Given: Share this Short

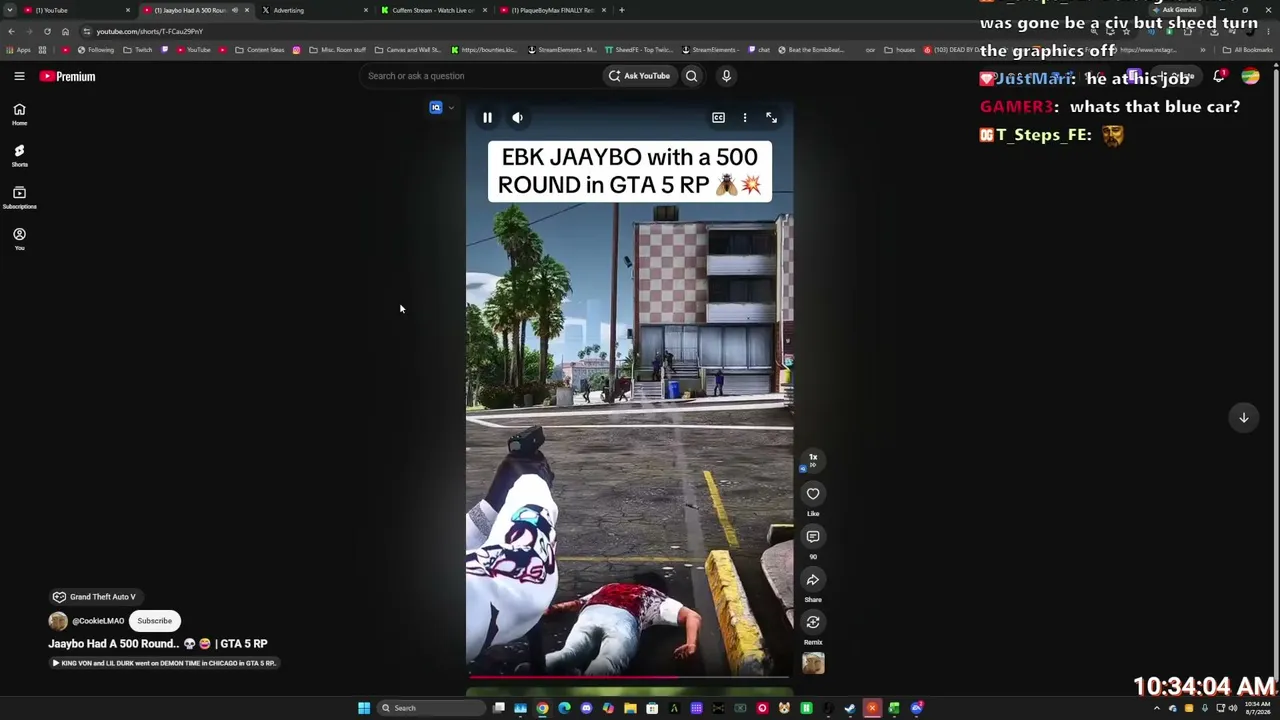Looking at the screenshot, I should click(813, 580).
